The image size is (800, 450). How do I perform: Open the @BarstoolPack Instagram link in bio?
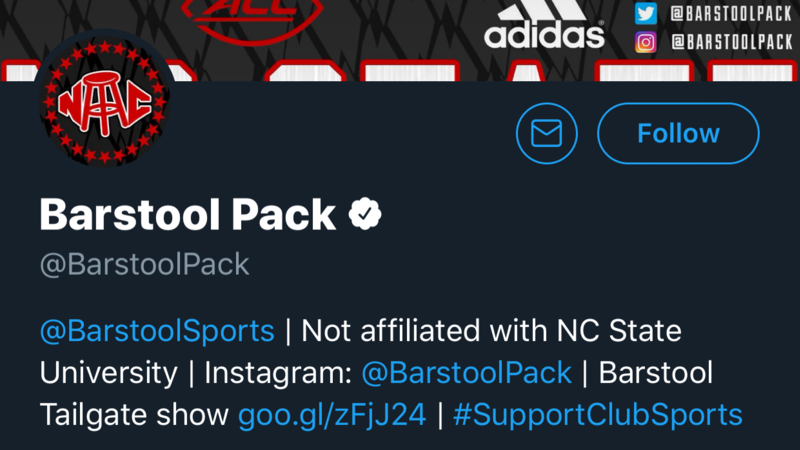[466, 373]
